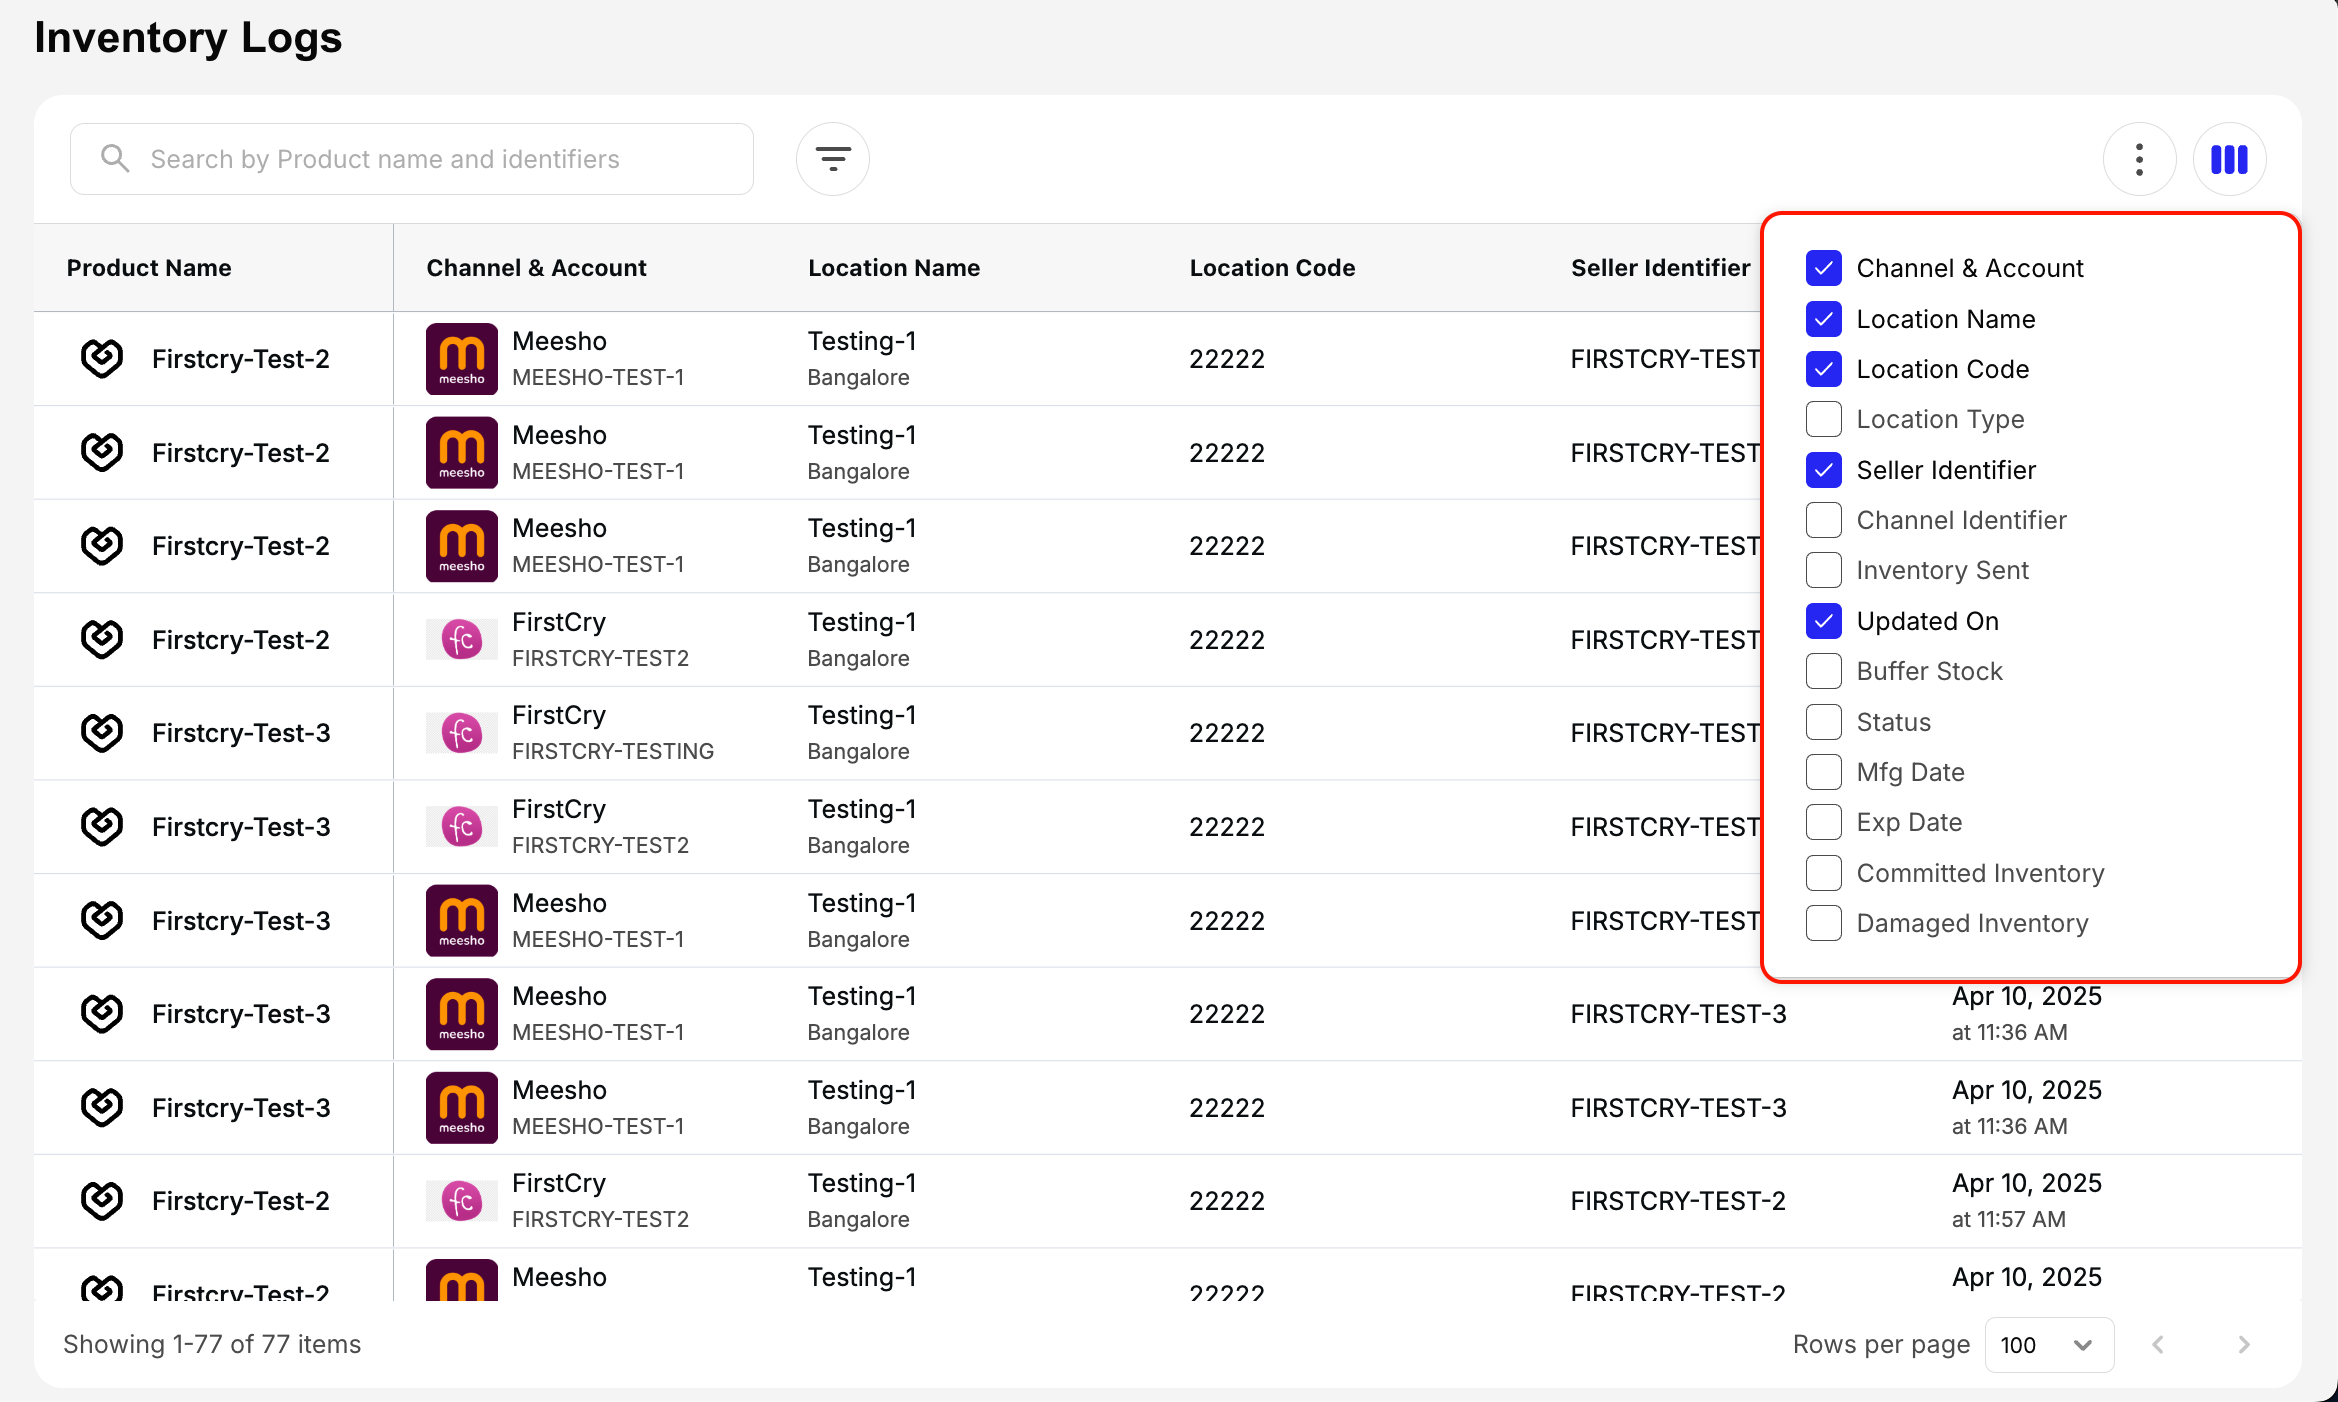Click the Seller Identifier column header
Screen dimensions: 2338x1402
click(x=1660, y=268)
